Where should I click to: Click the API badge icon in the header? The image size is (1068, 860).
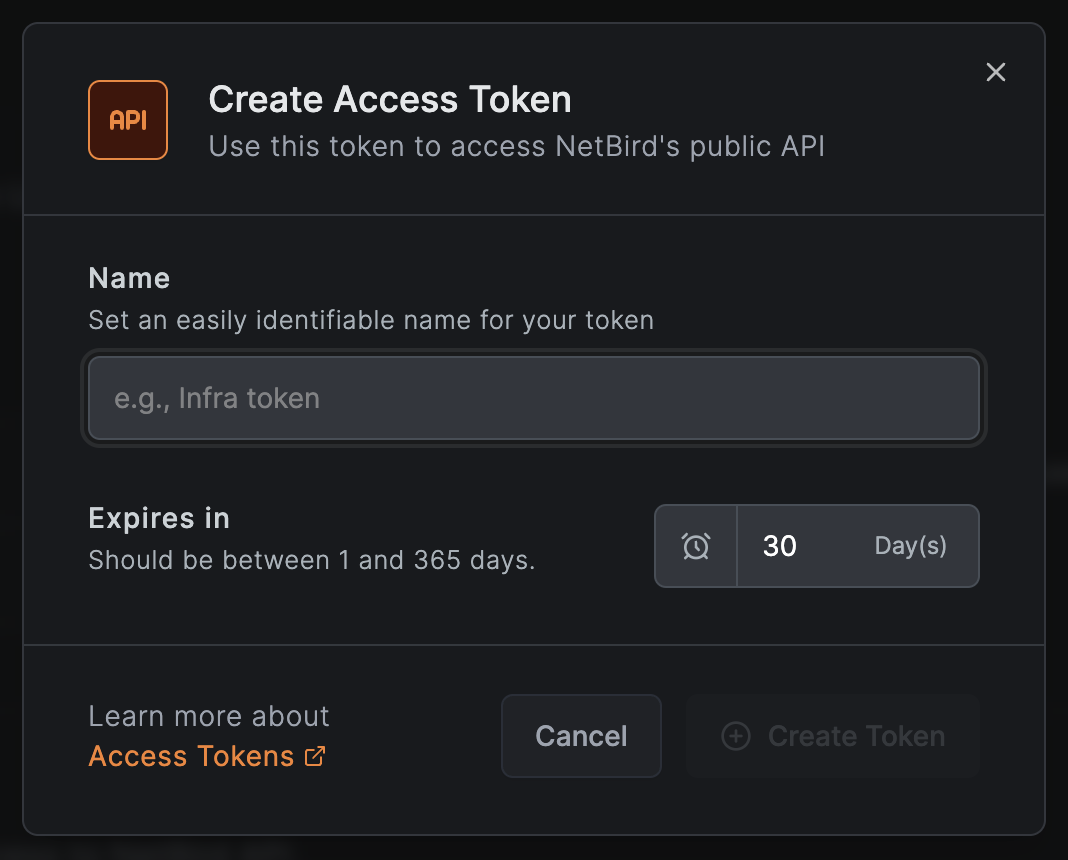(x=127, y=120)
